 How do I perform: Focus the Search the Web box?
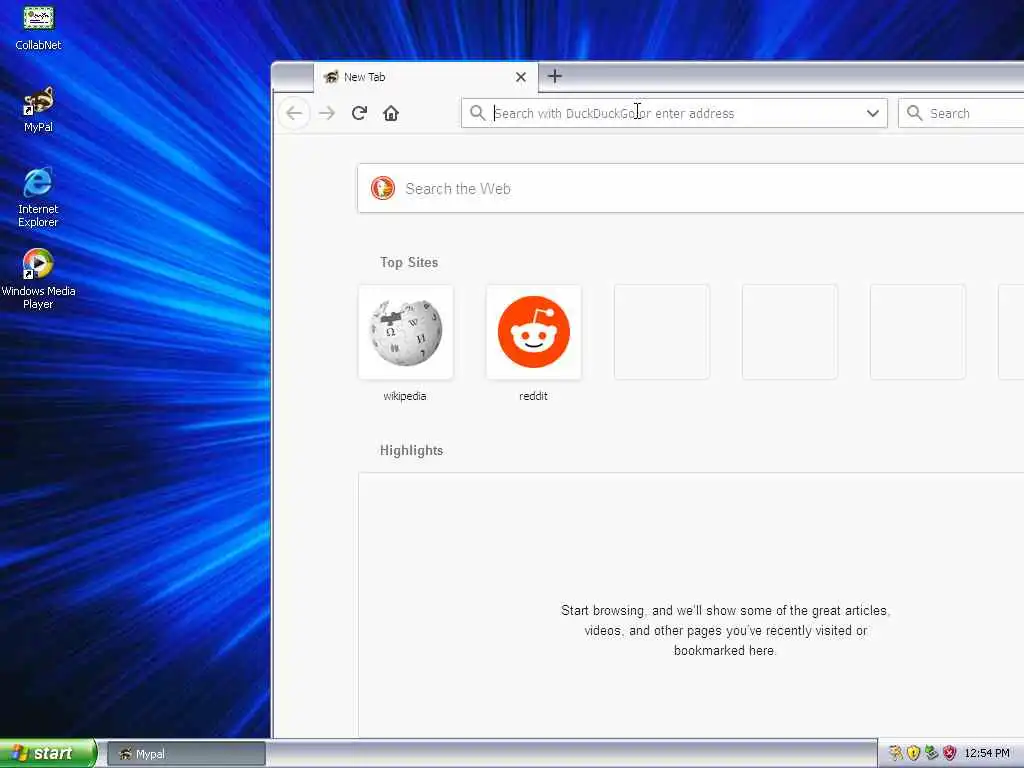coord(691,188)
